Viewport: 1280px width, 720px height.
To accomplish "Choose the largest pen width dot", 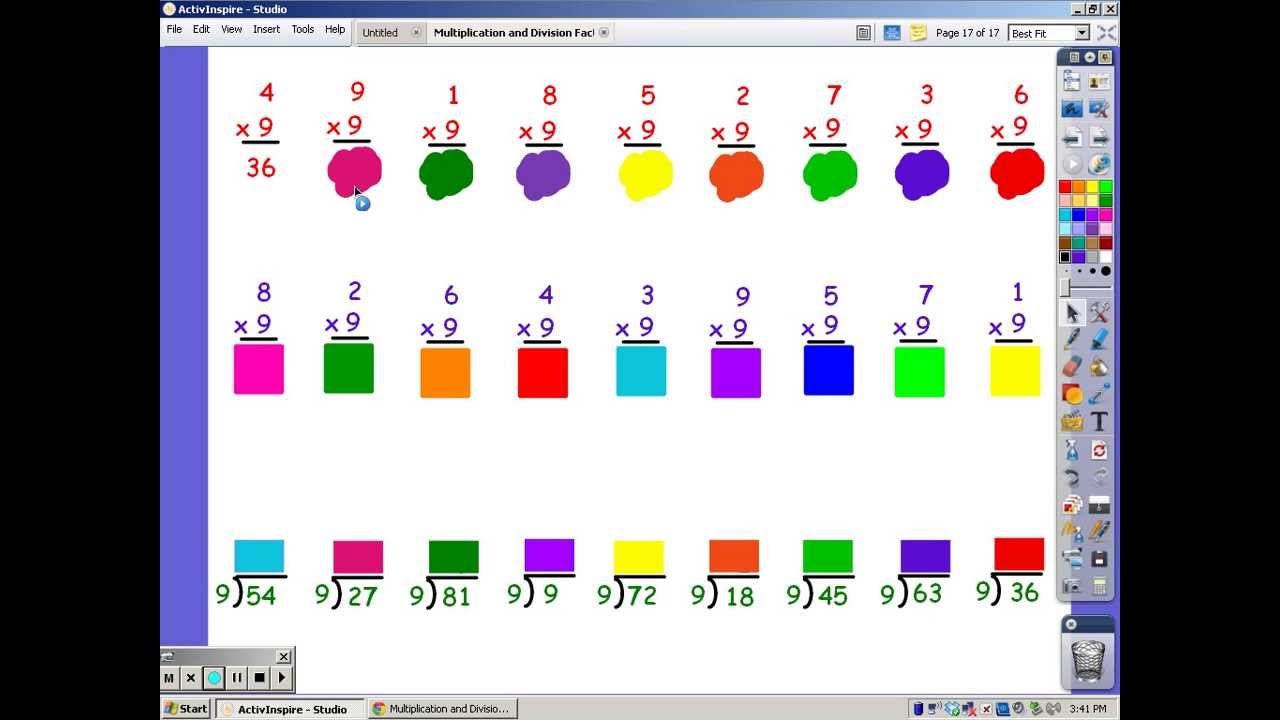I will tap(1105, 271).
